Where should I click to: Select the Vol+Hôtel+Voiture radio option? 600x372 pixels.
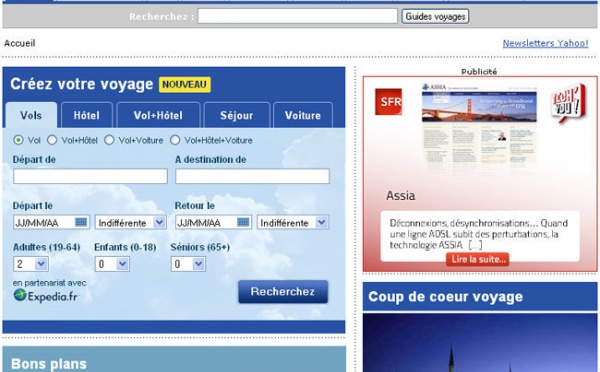[x=175, y=140]
